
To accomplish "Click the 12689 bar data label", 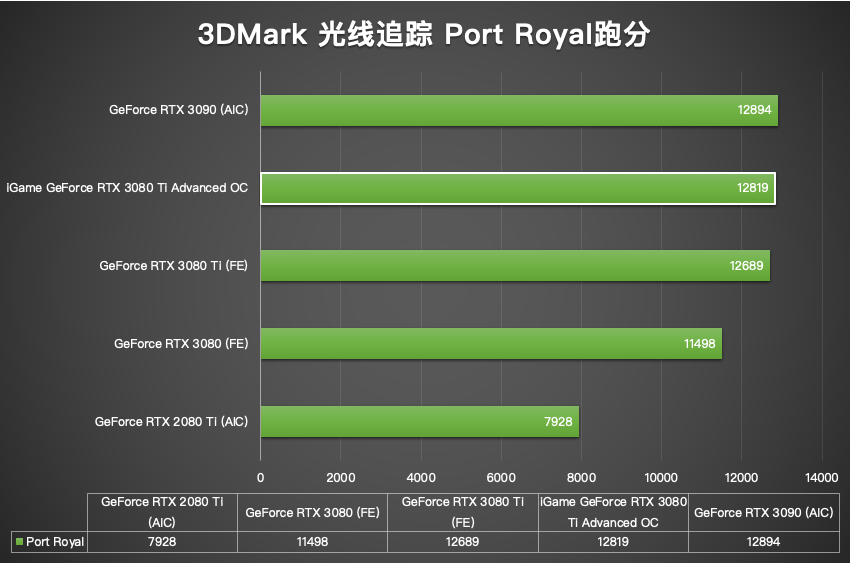I will pos(746,266).
